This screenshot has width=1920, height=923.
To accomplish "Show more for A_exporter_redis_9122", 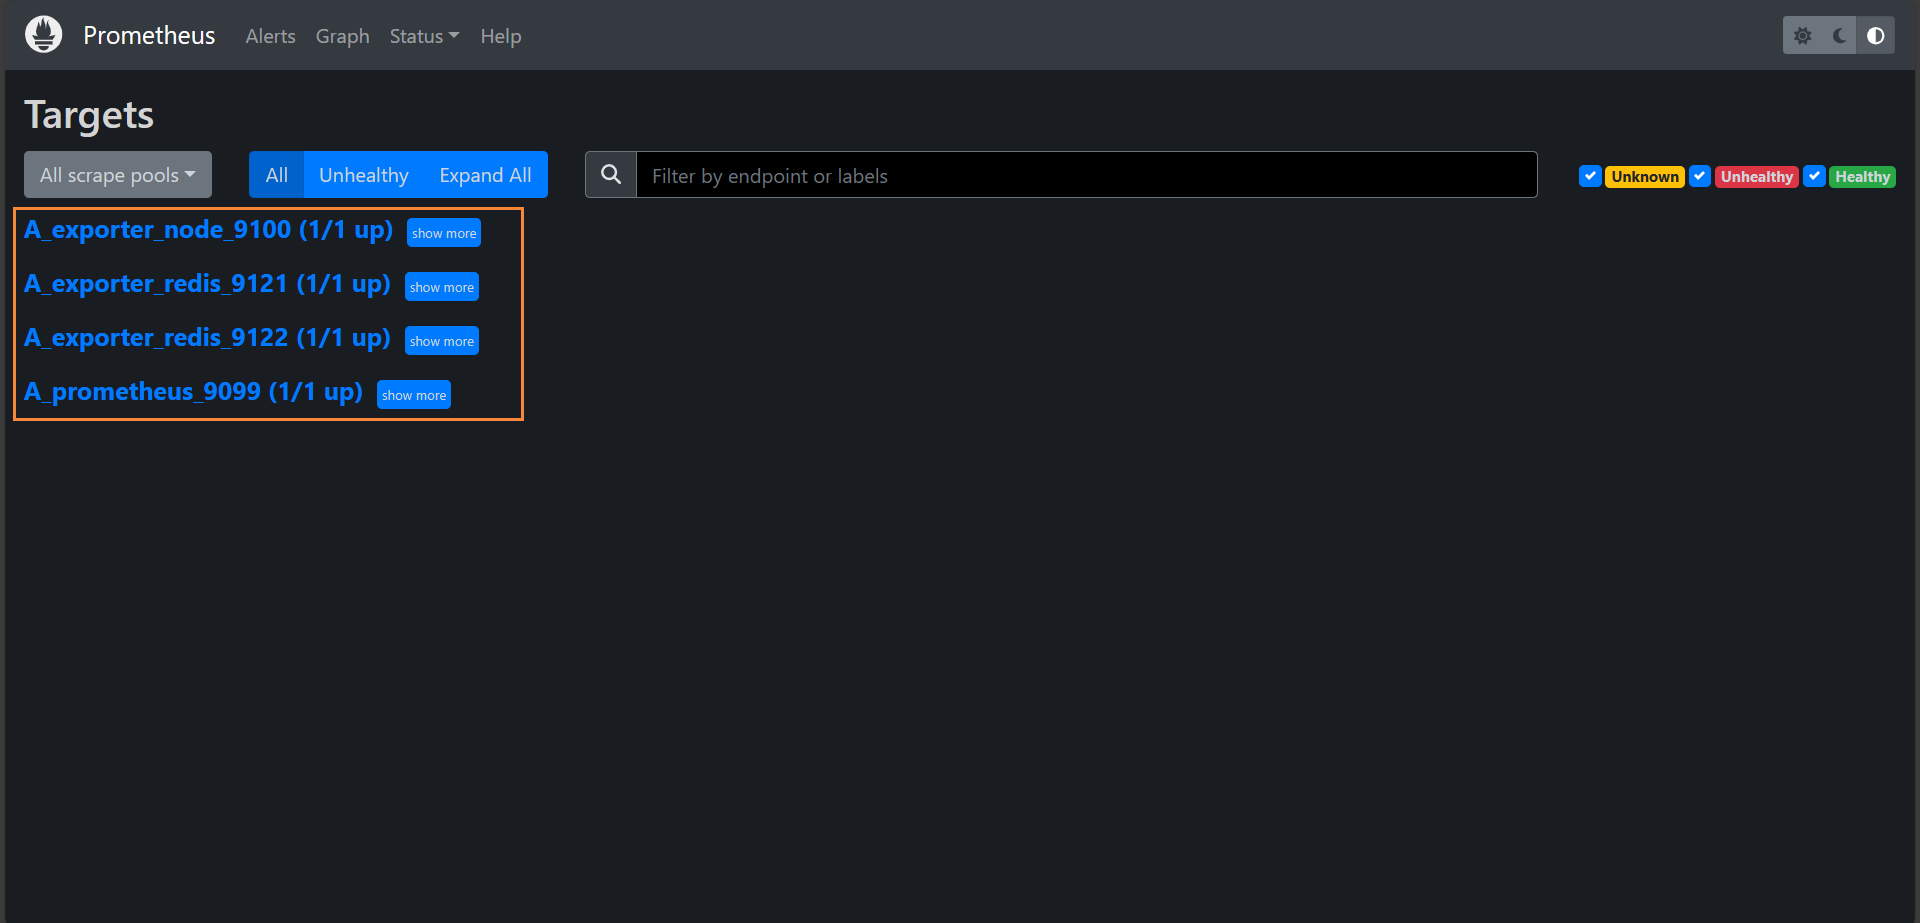I will click(x=442, y=341).
